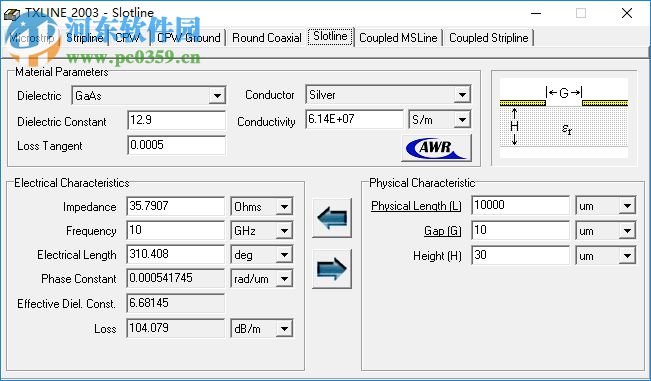Click the Conductivity value field

(x=354, y=120)
